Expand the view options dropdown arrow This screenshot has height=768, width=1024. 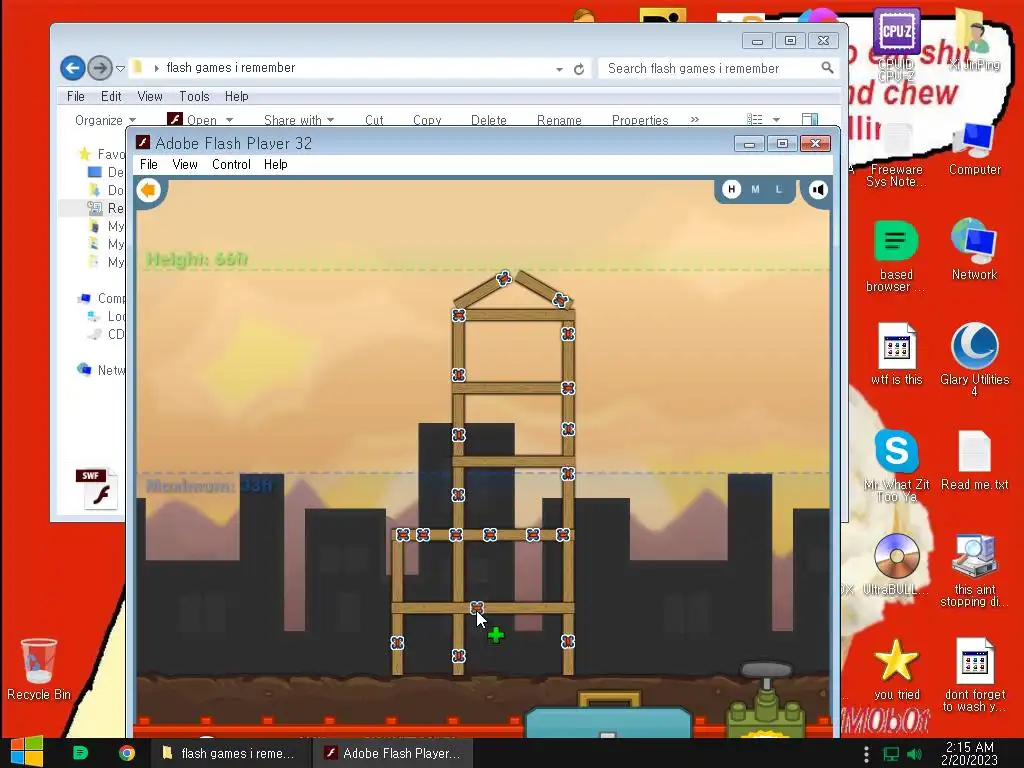point(776,120)
